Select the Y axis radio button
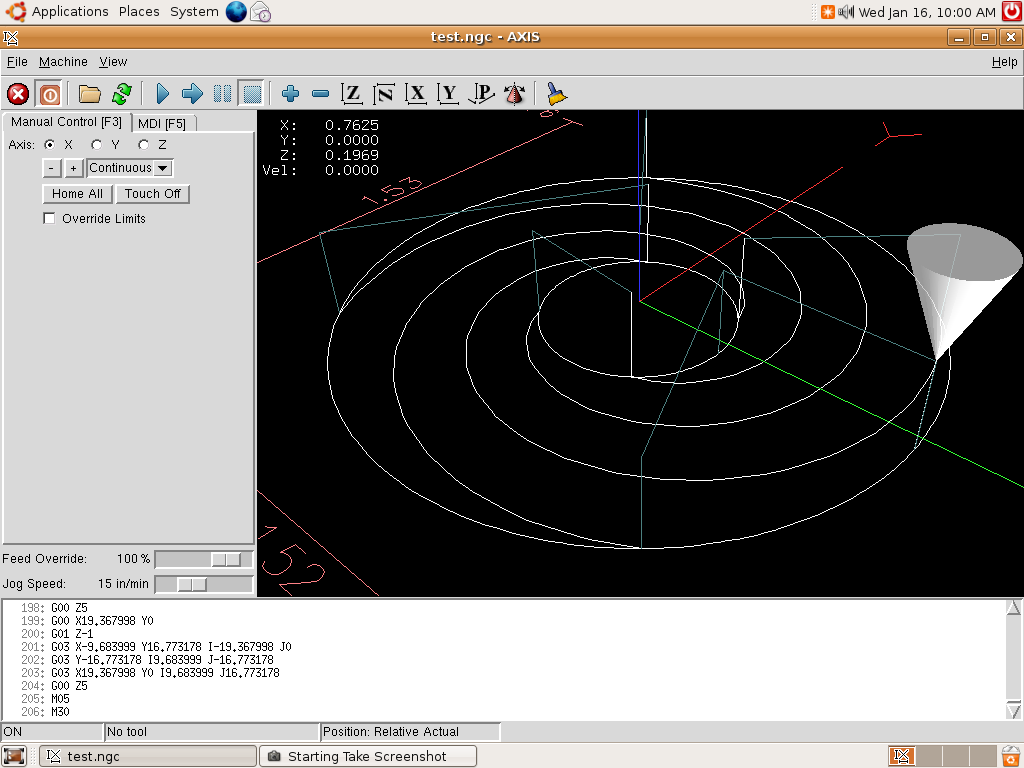This screenshot has width=1024, height=768. (x=97, y=145)
